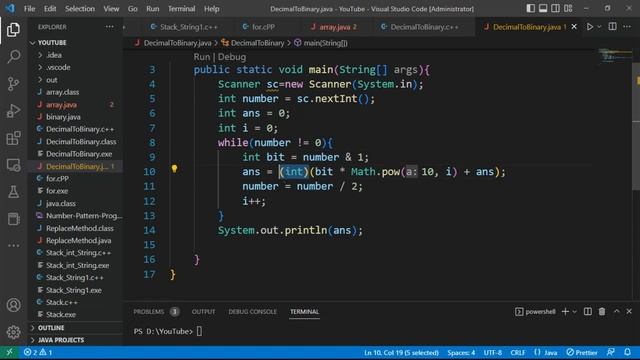The height and width of the screenshot is (360, 640).
Task: Click the Debug code lens link
Action: [232, 57]
